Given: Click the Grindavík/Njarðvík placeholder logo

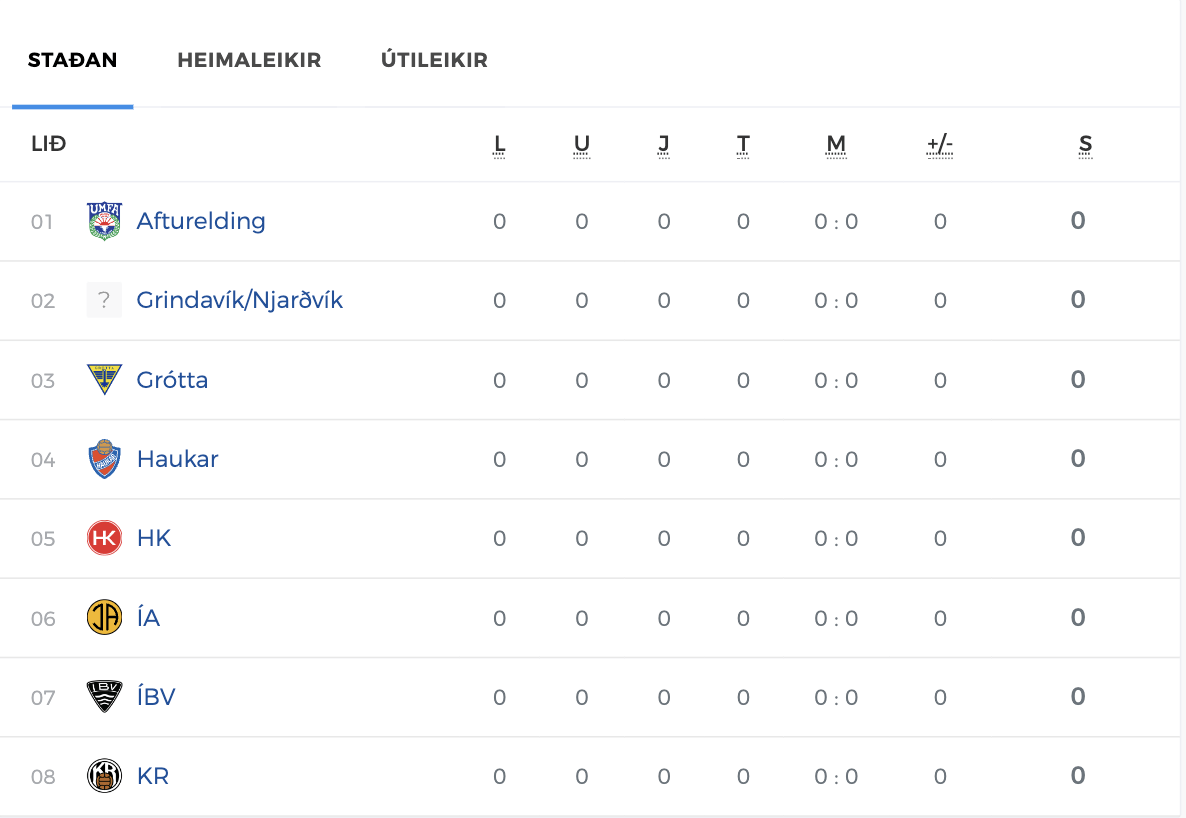Looking at the screenshot, I should 104,300.
